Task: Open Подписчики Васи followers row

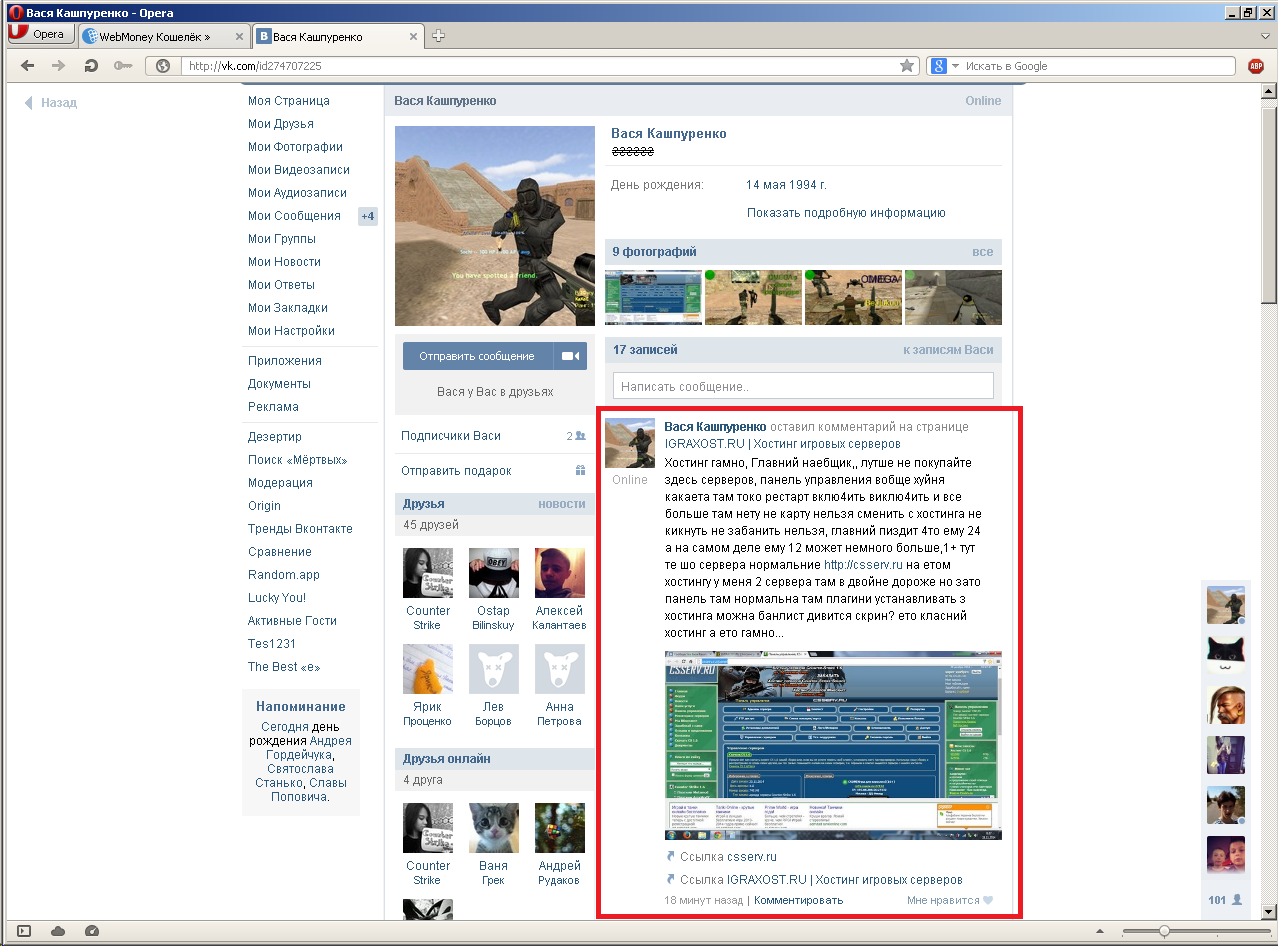Action: 493,436
